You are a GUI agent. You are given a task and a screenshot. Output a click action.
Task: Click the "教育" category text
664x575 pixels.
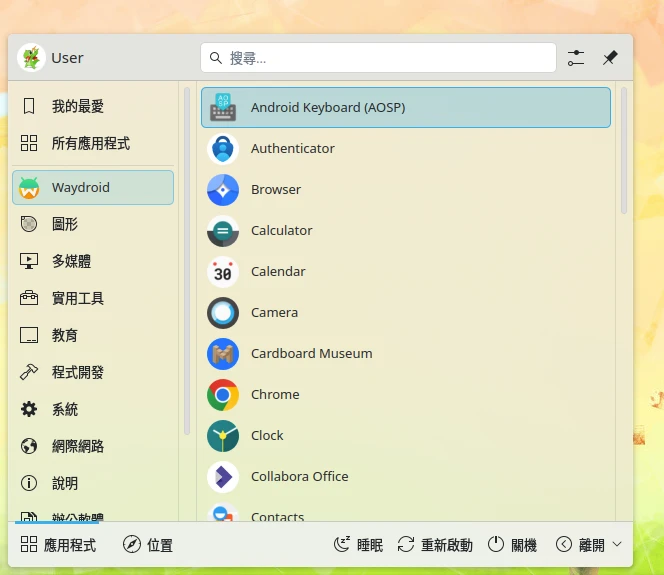tap(64, 335)
